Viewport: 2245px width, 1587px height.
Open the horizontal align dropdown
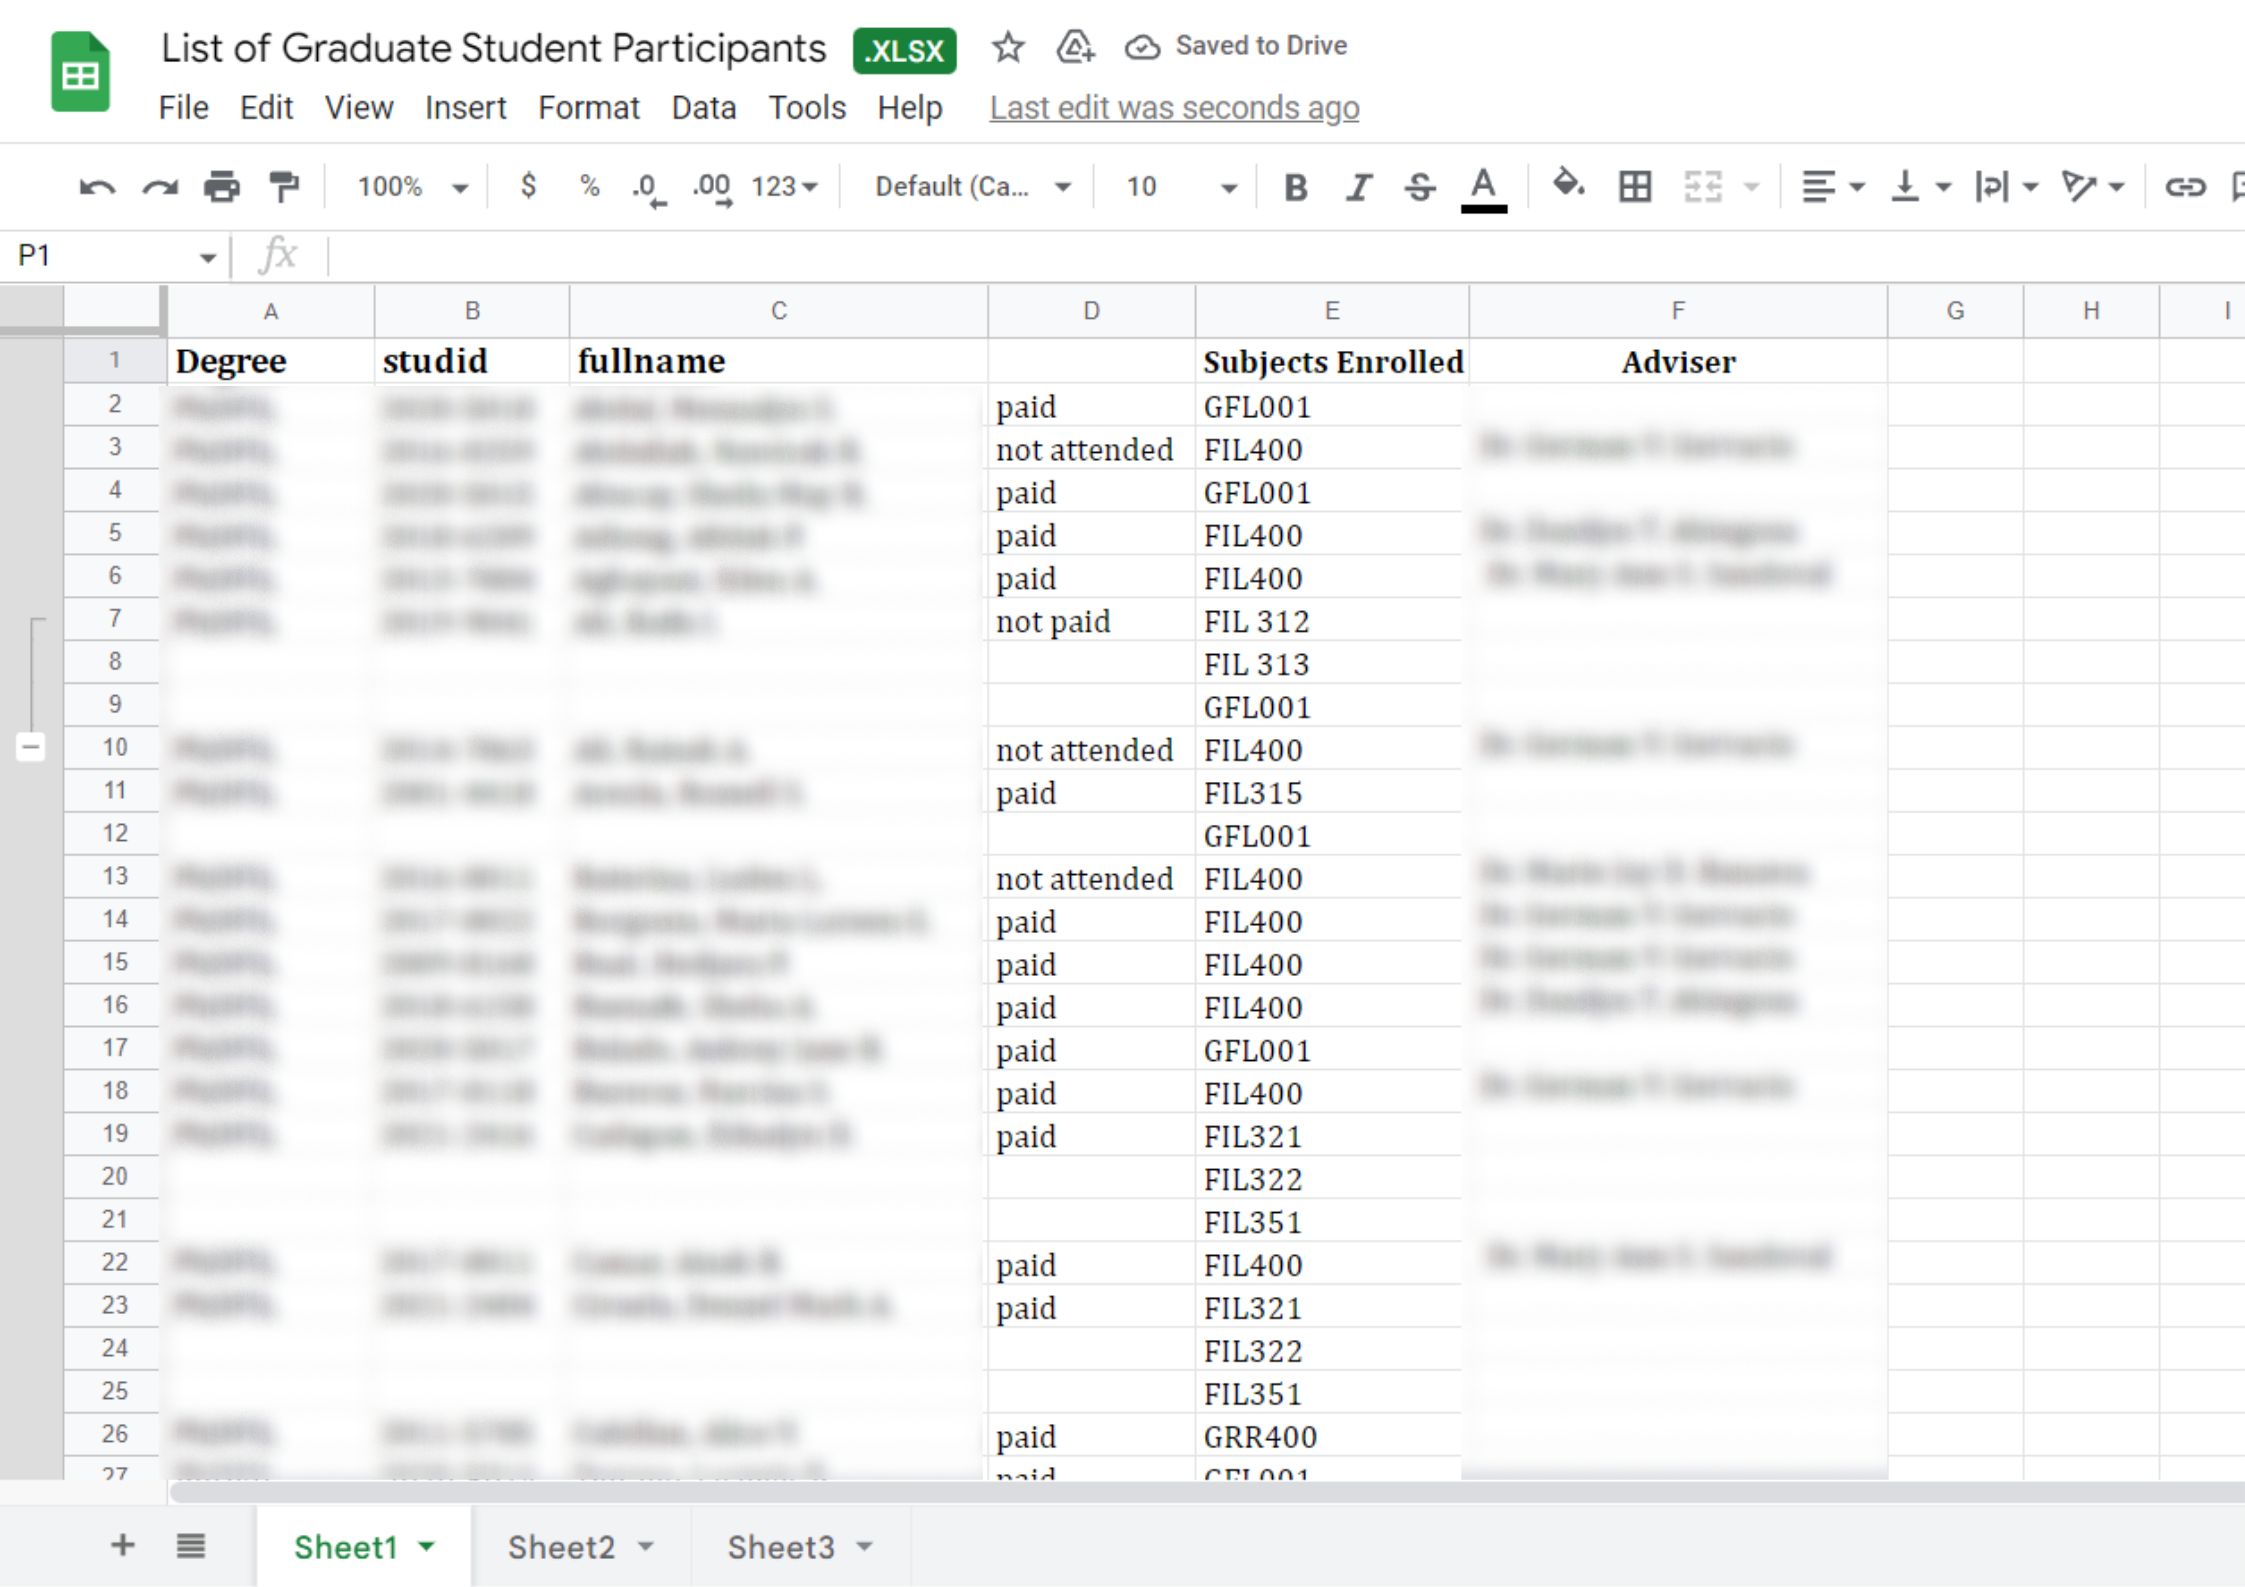pos(1832,186)
